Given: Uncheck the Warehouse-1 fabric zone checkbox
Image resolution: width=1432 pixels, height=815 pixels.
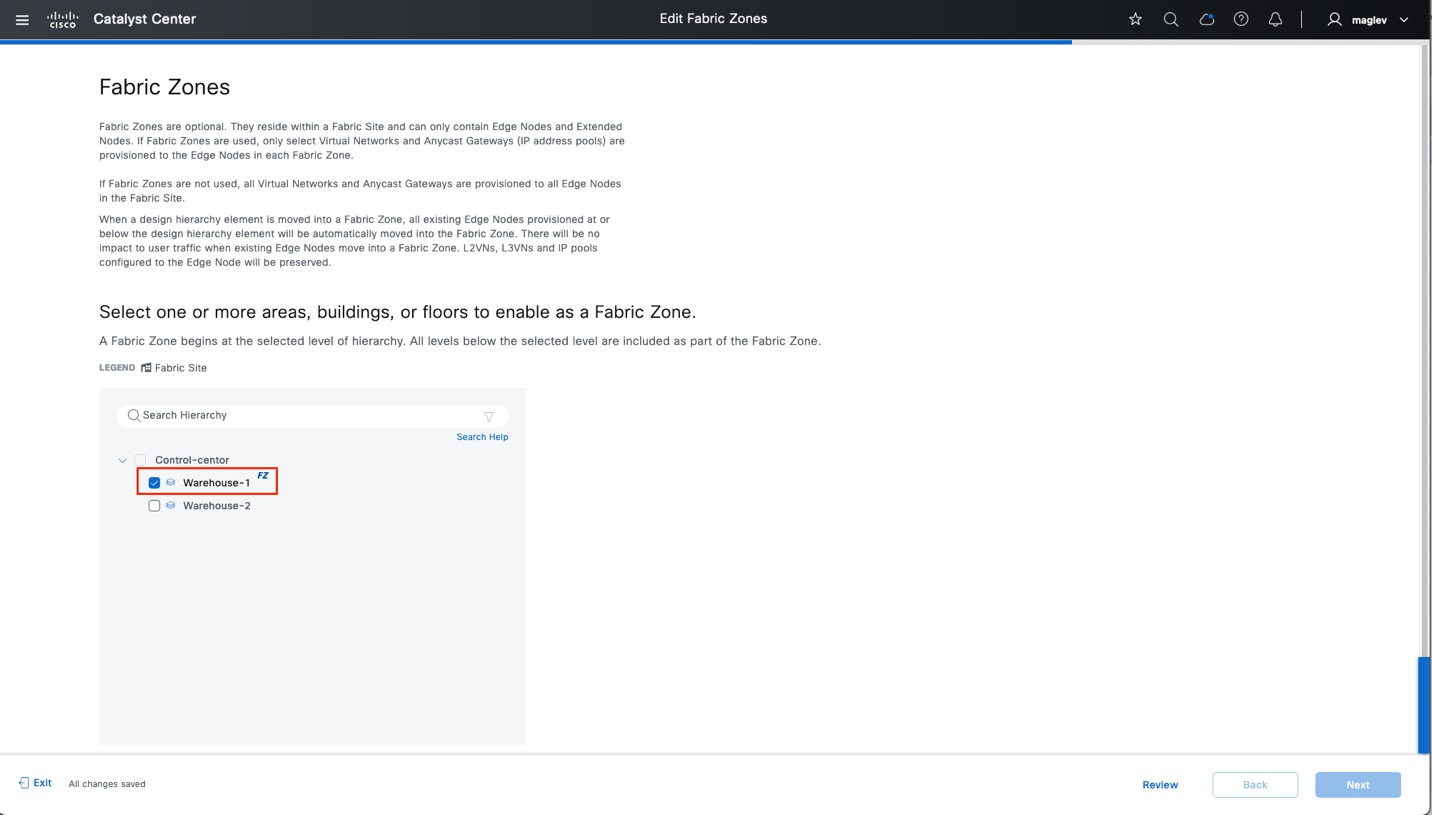Looking at the screenshot, I should tap(154, 482).
